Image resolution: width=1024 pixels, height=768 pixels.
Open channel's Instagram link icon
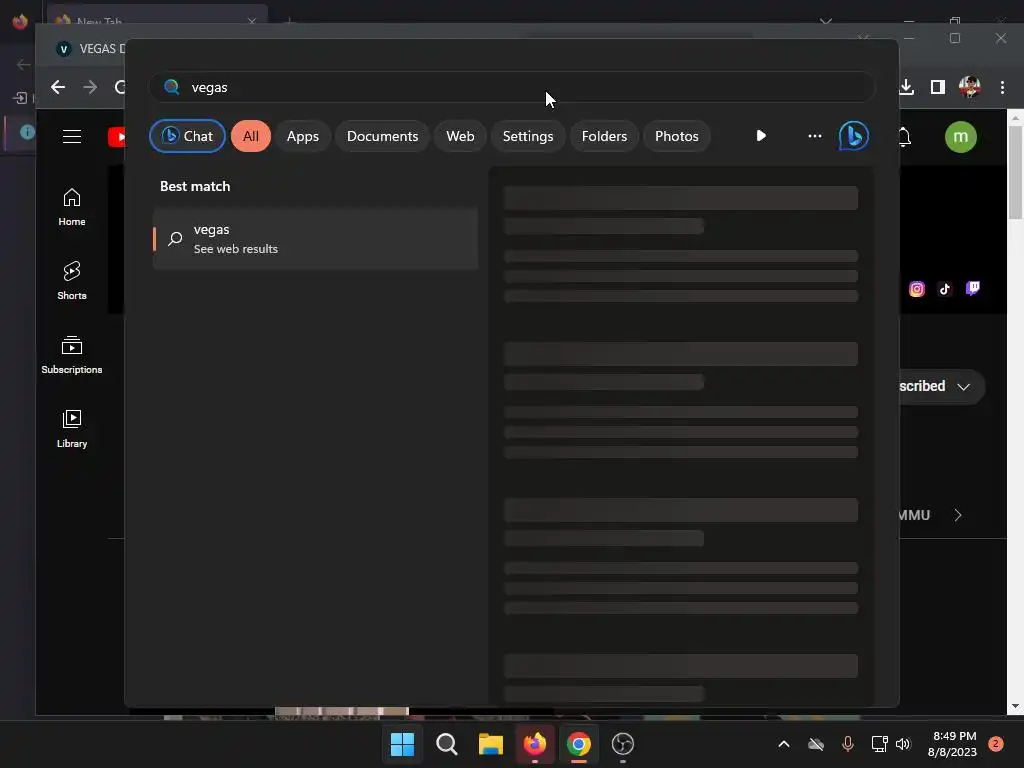[917, 289]
